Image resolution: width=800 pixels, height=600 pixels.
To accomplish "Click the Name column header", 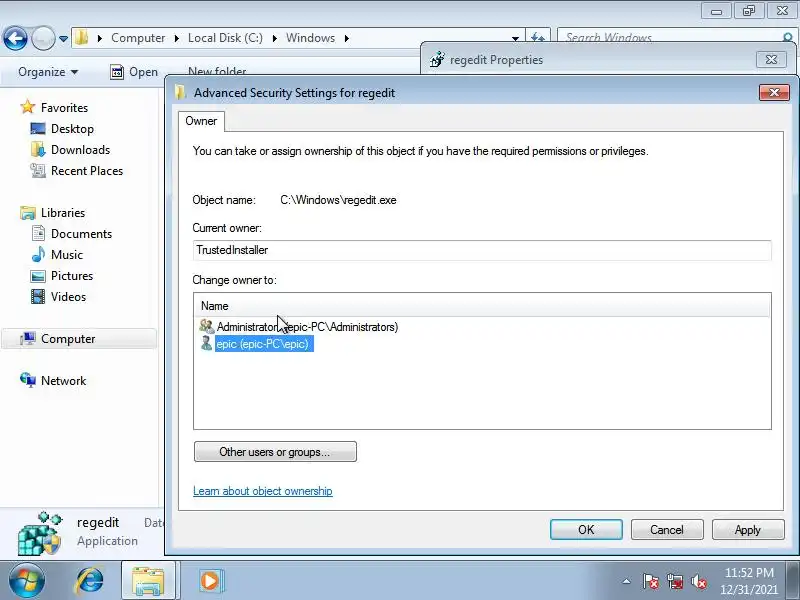I will pyautogui.click(x=482, y=306).
